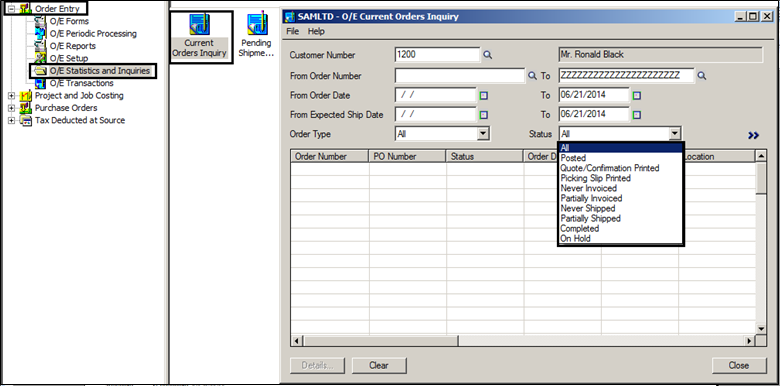
Task: Click the O/E Periodic Processing folder icon
Action: (40, 34)
